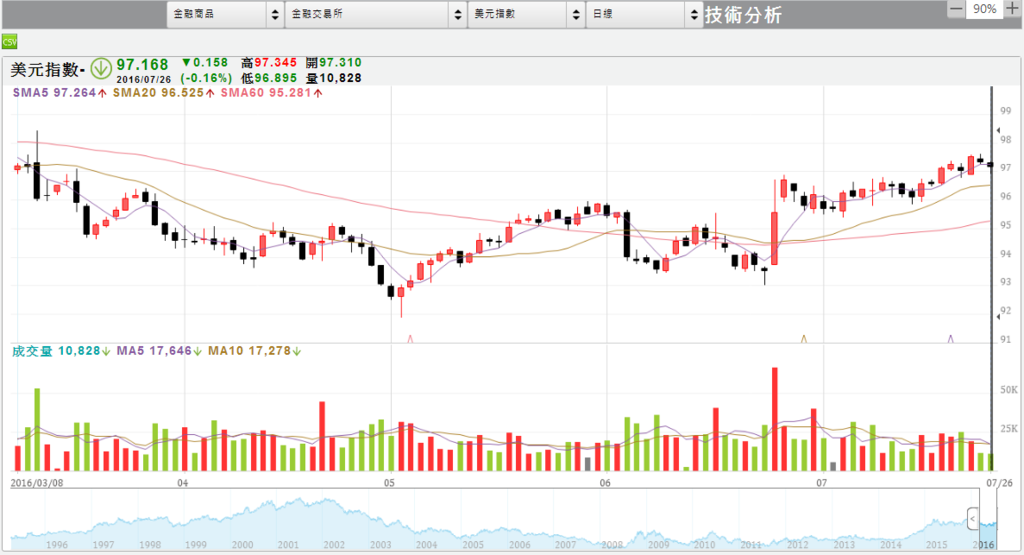Click the 07/26 end date label
Screen dimensions: 1024x555
[x=1000, y=483]
